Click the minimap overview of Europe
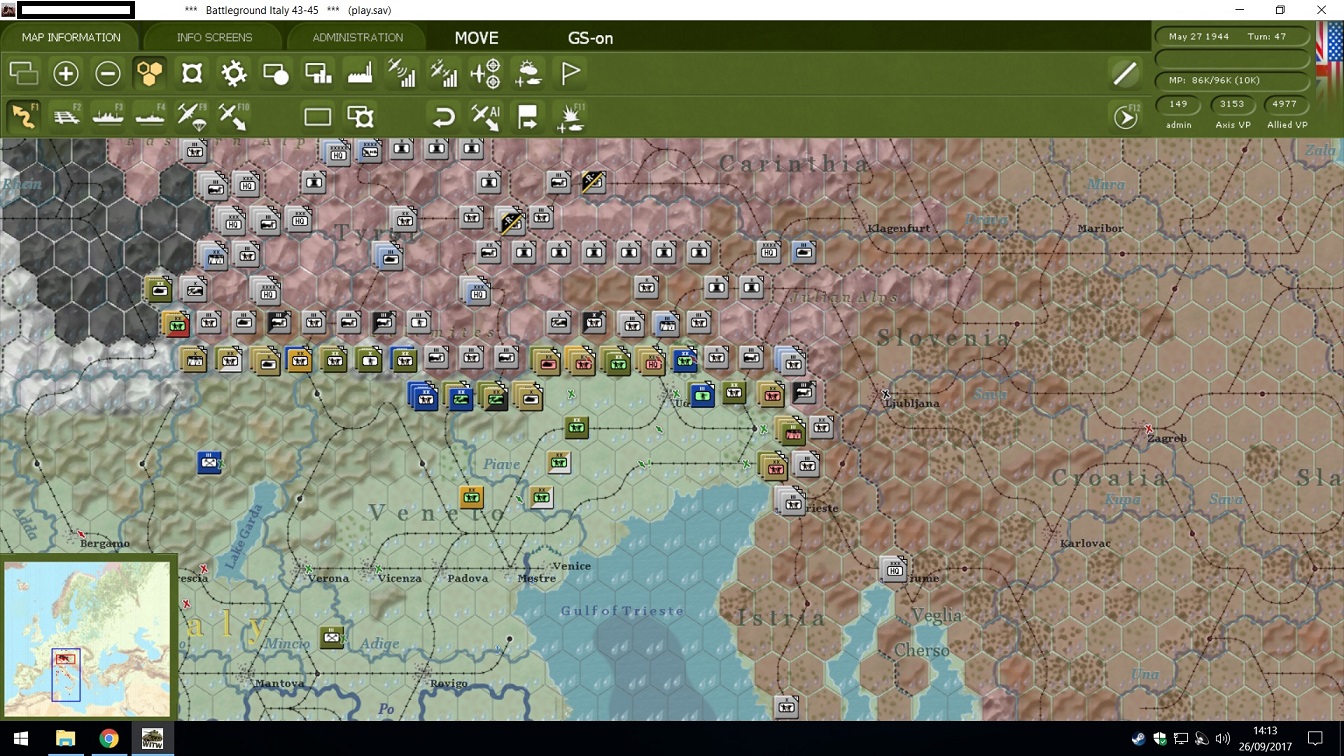 point(88,636)
